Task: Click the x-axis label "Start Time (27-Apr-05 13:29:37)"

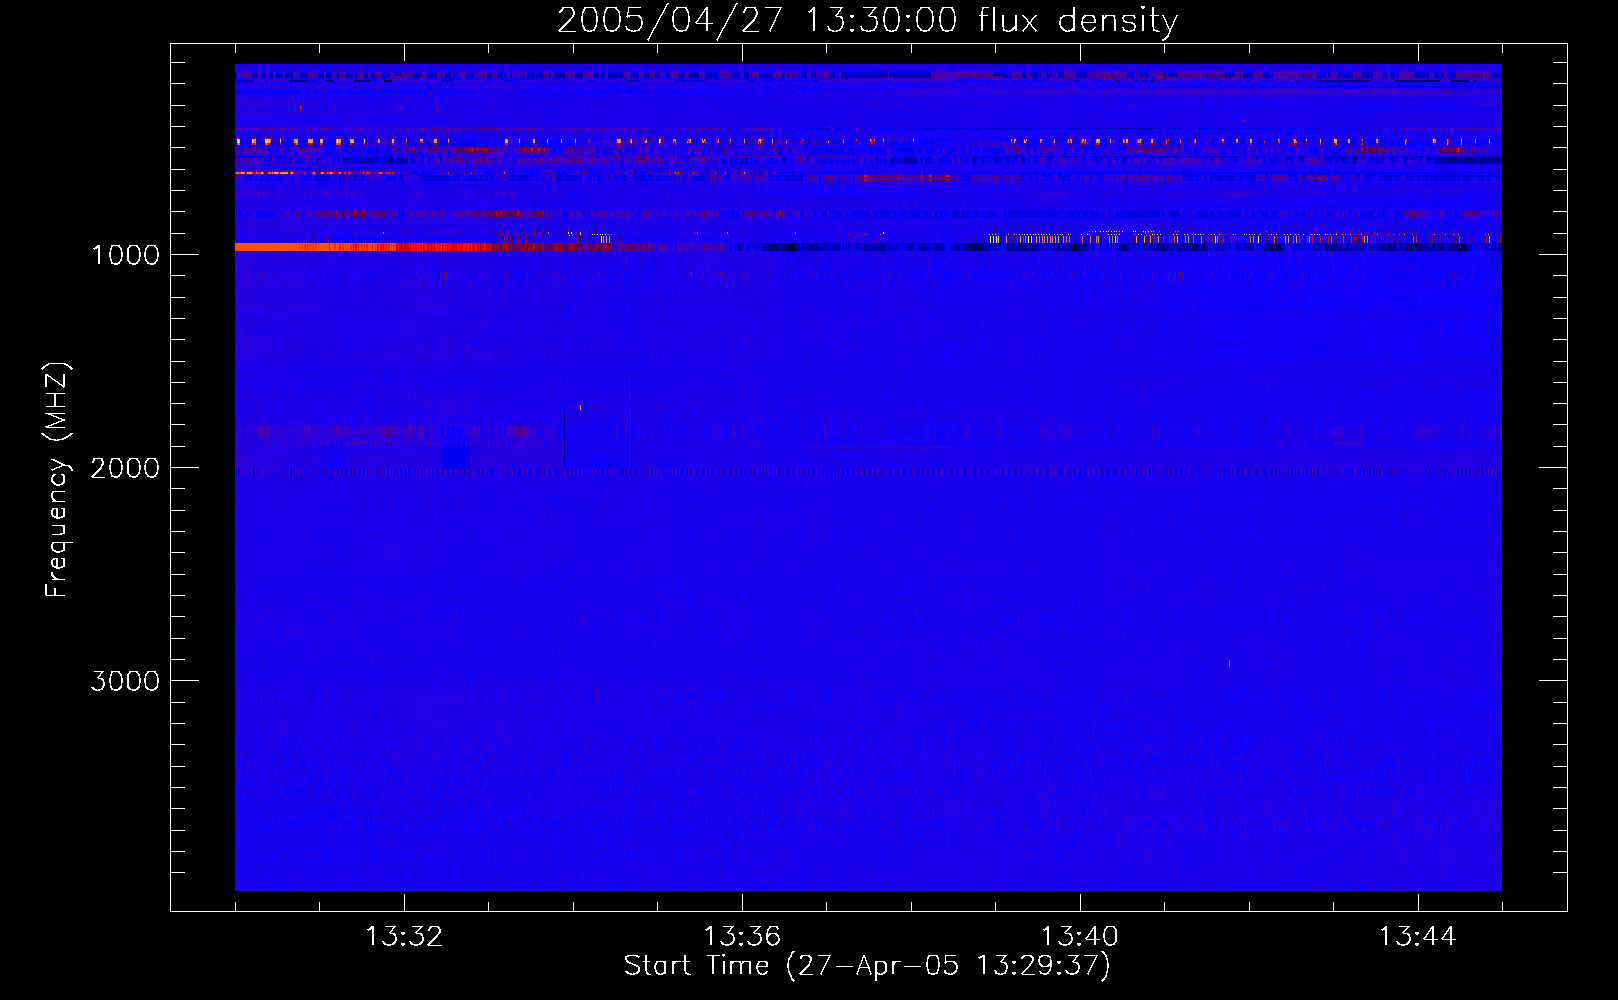Action: (x=867, y=966)
